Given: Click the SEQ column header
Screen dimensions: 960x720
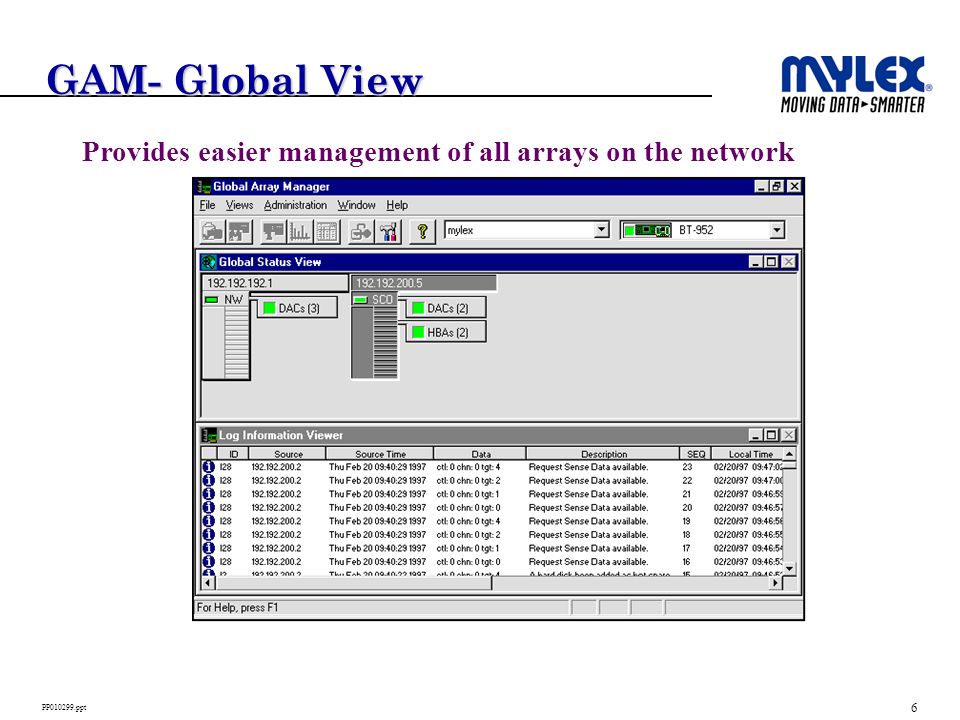Looking at the screenshot, I should (696, 454).
